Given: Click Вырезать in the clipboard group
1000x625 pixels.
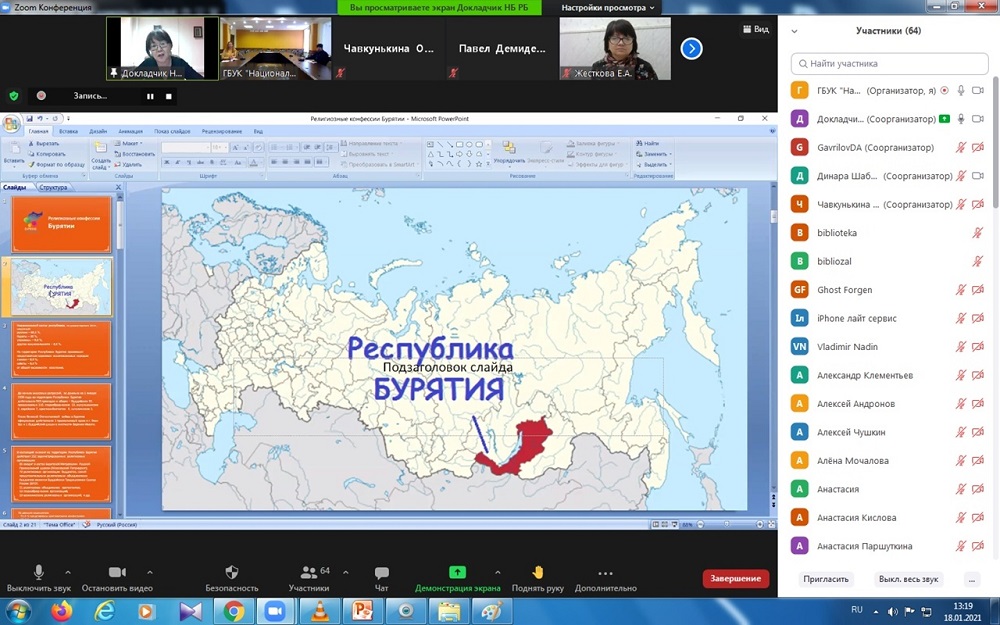Looking at the screenshot, I should click(x=43, y=143).
